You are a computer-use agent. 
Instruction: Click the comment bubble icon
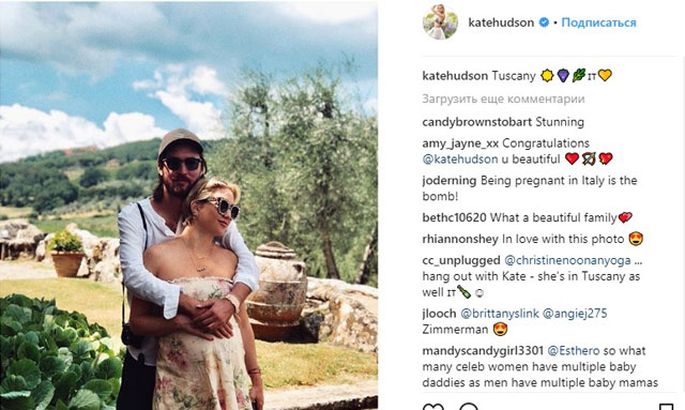[x=469, y=407]
